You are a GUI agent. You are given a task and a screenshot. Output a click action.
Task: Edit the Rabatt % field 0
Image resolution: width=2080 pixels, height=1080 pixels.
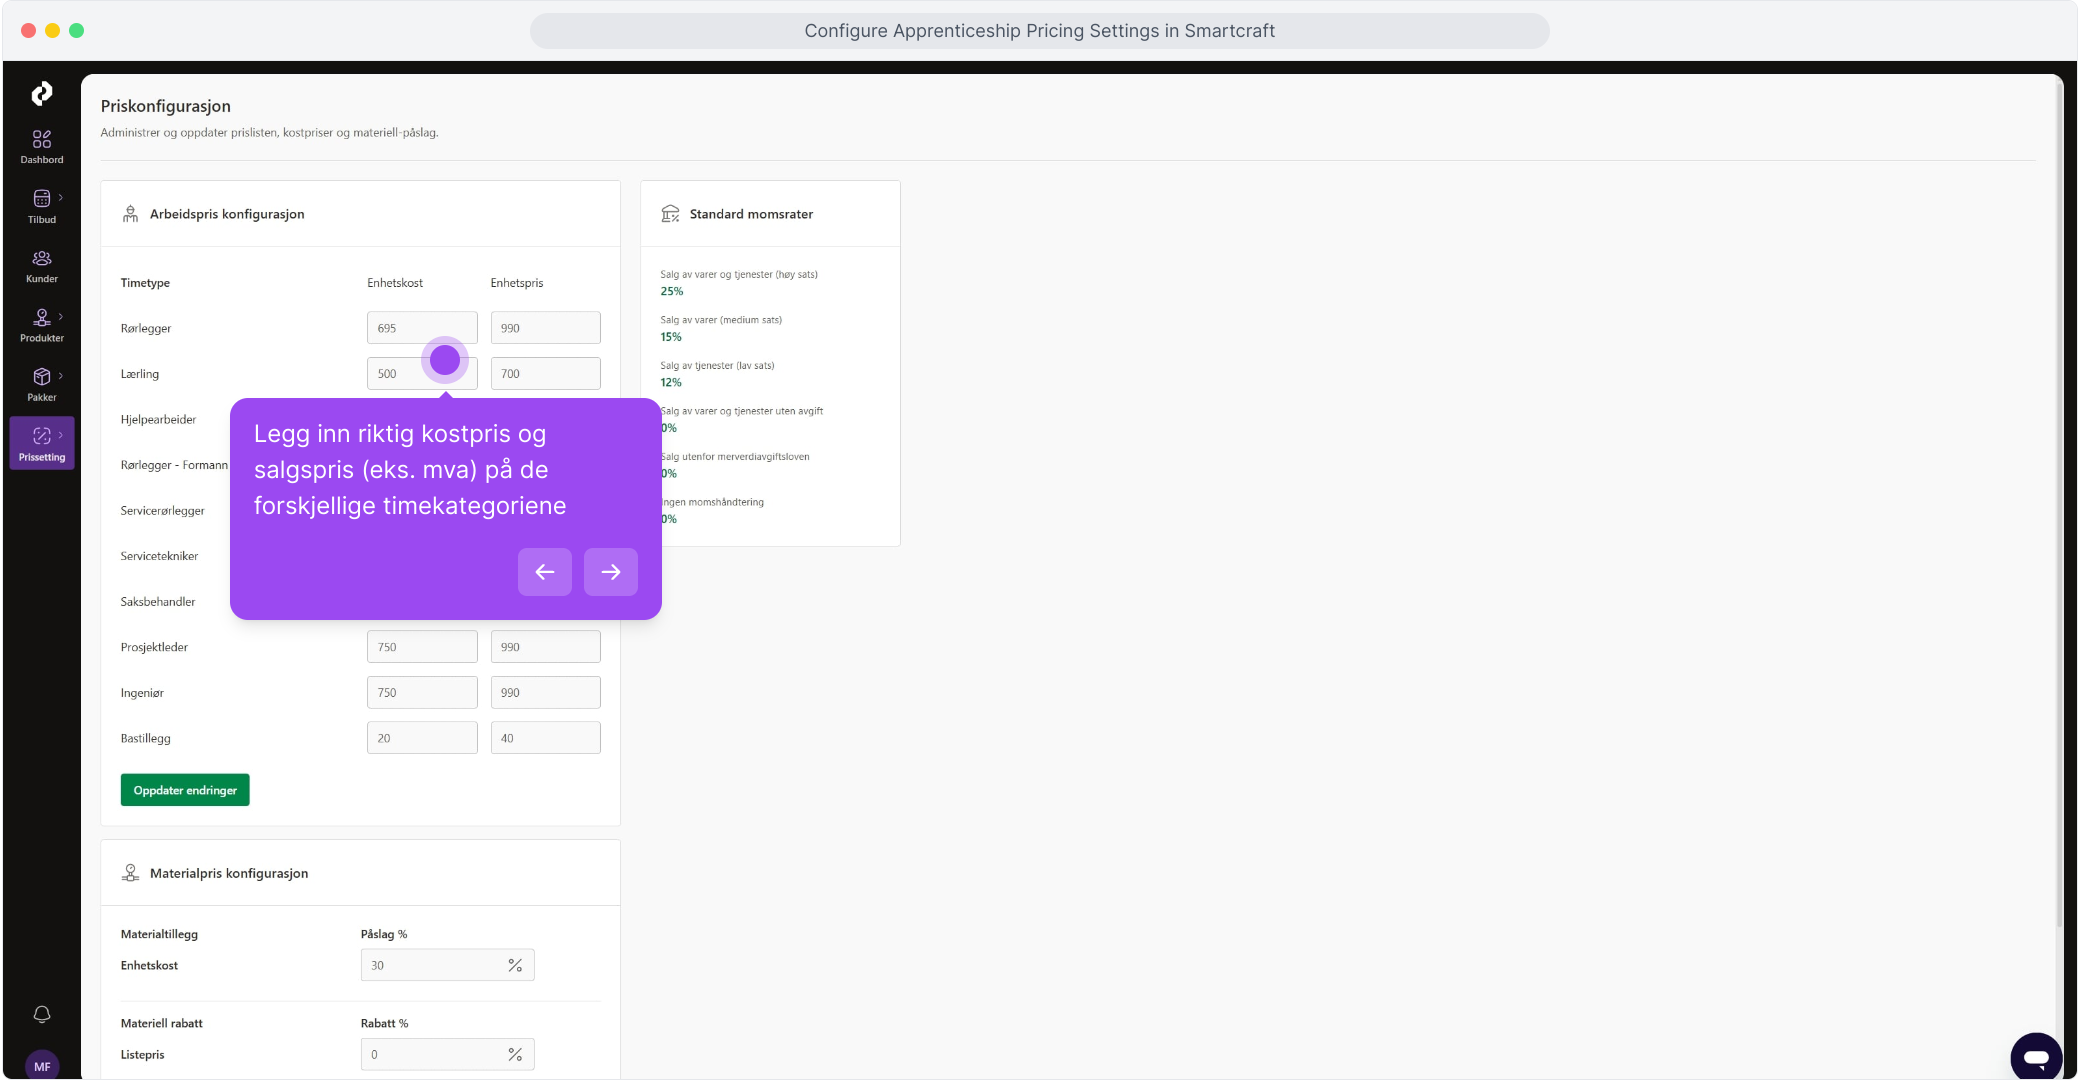[x=447, y=1054]
